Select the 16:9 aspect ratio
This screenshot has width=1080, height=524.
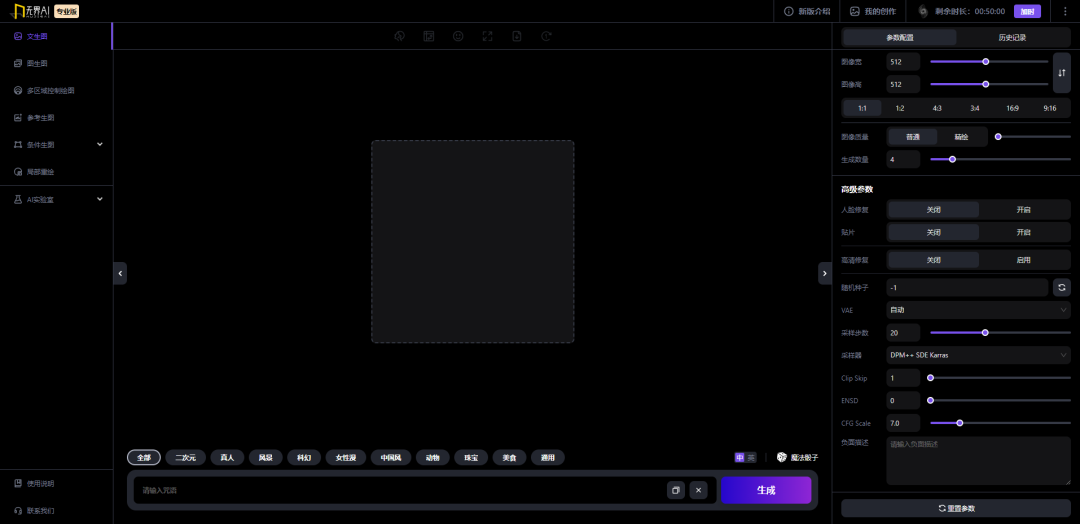point(1012,108)
